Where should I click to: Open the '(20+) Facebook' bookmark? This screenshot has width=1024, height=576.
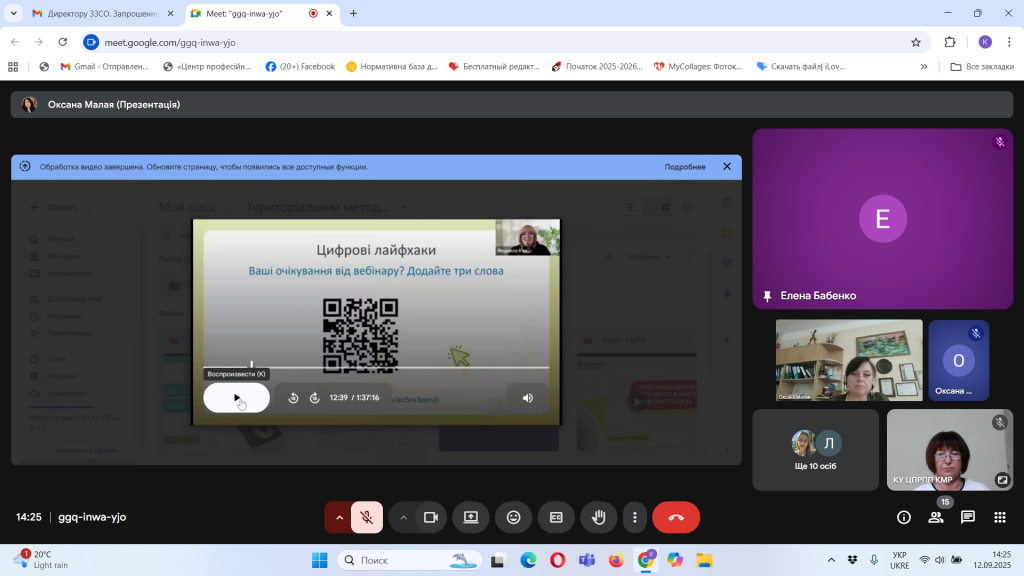pos(300,67)
